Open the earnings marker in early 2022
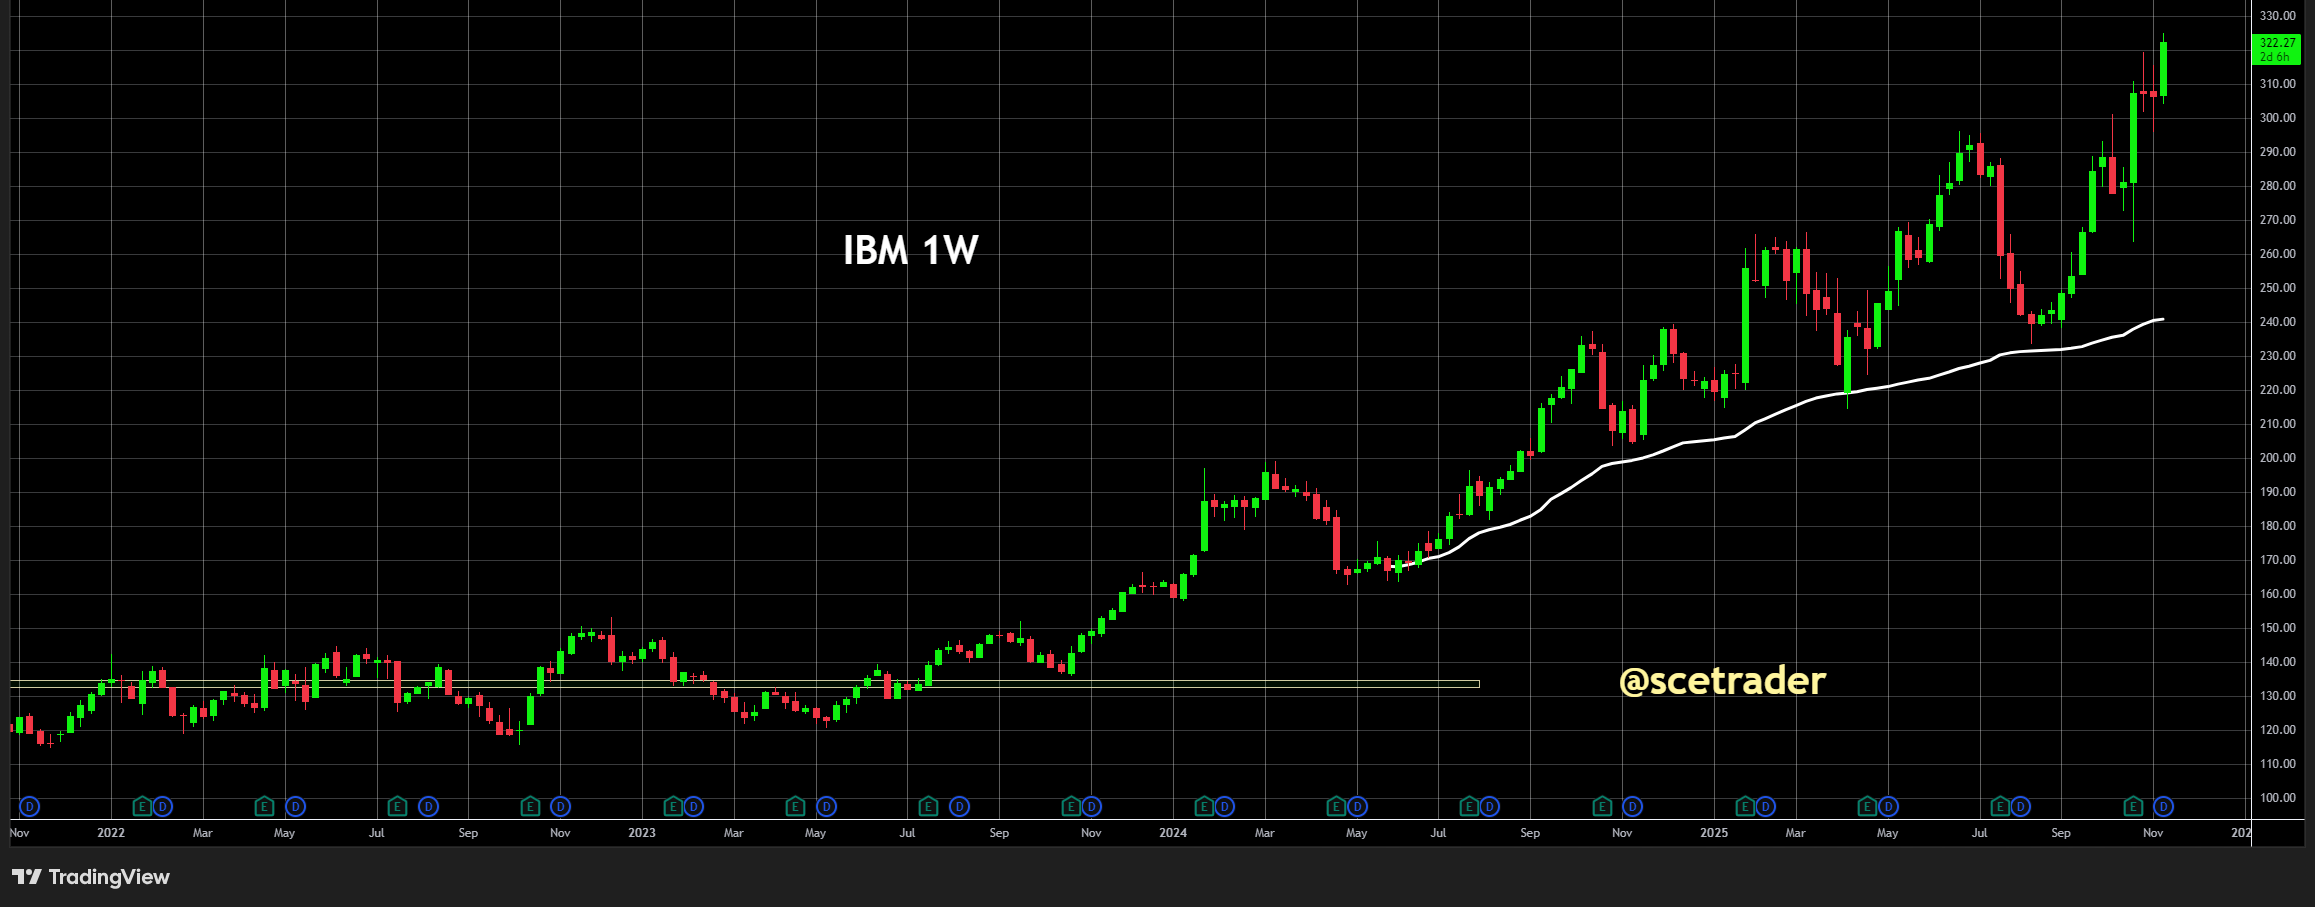2315x907 pixels. [x=142, y=806]
